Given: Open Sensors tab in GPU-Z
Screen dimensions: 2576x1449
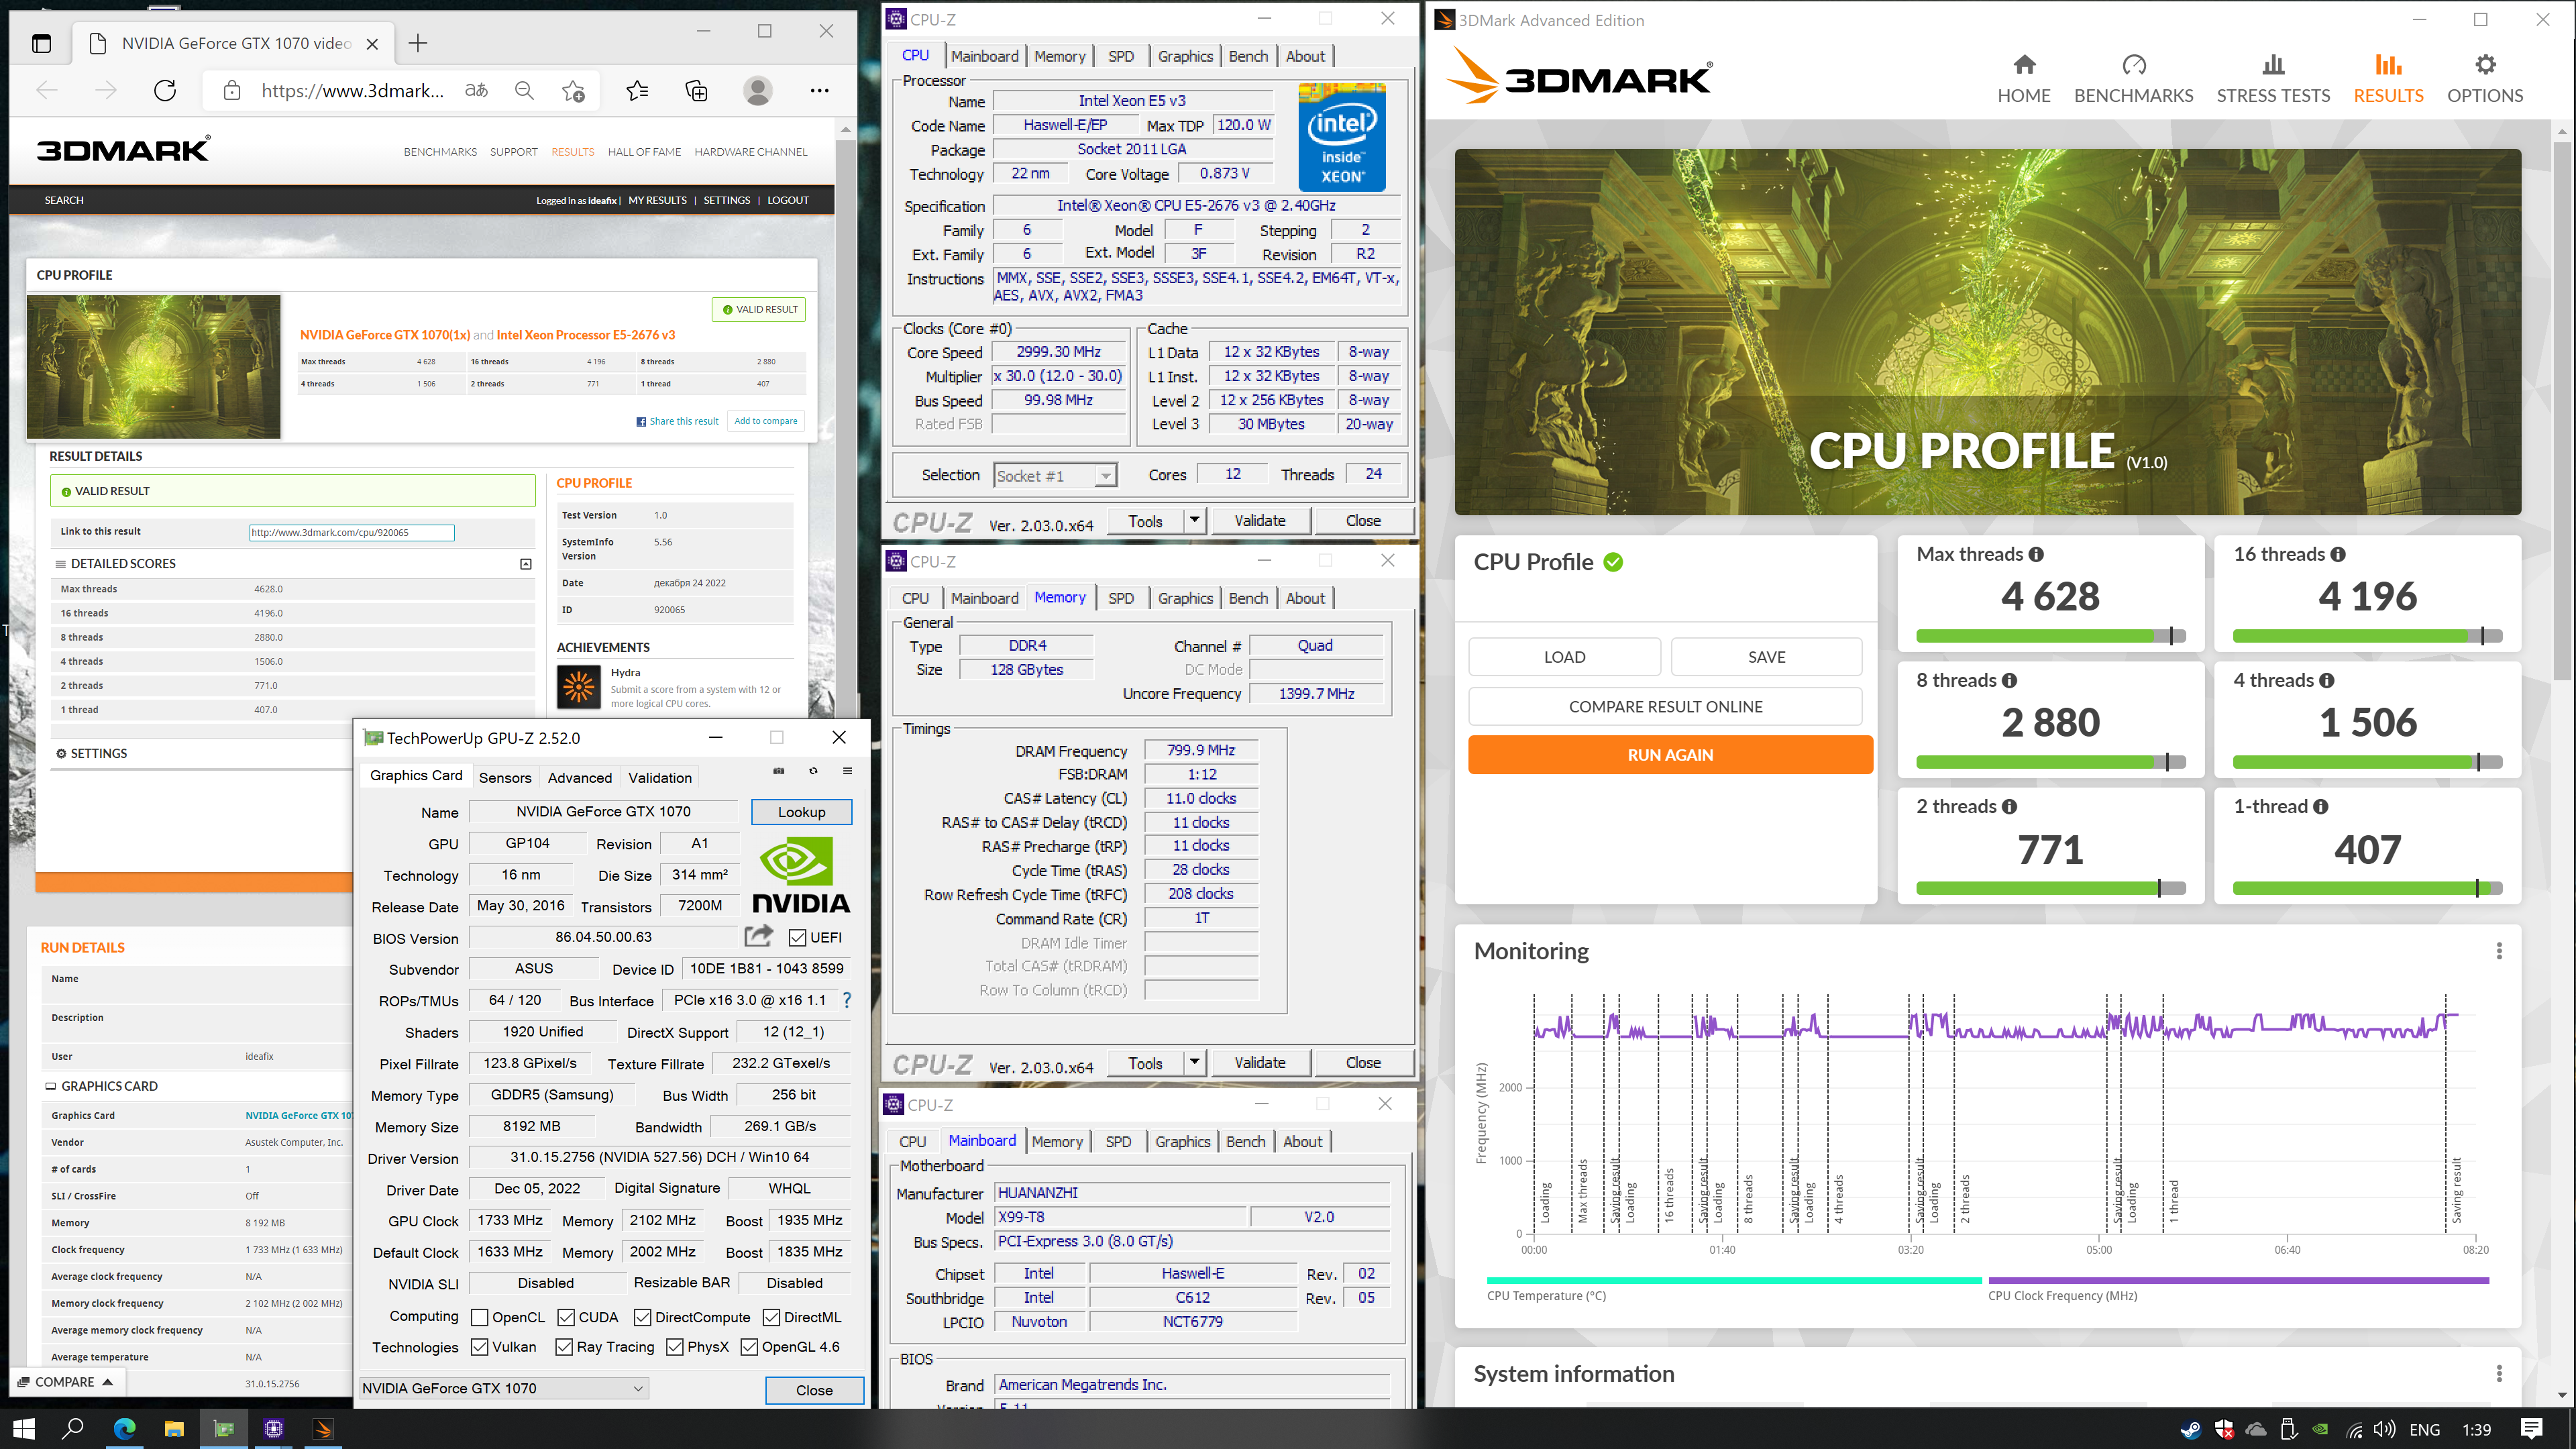Looking at the screenshot, I should [x=505, y=777].
